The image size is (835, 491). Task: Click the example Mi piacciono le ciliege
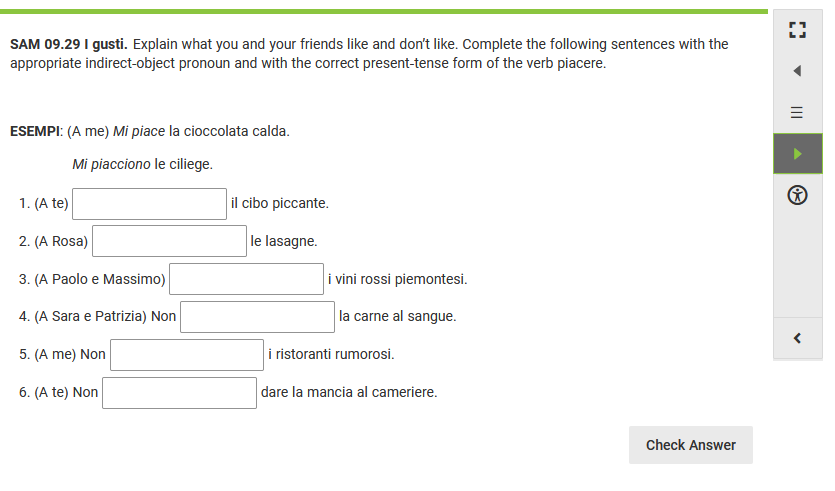(x=142, y=164)
